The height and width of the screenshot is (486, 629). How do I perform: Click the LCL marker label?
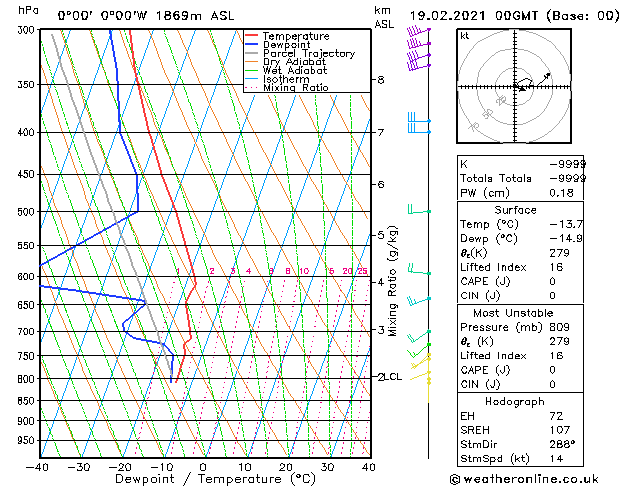pyautogui.click(x=393, y=377)
